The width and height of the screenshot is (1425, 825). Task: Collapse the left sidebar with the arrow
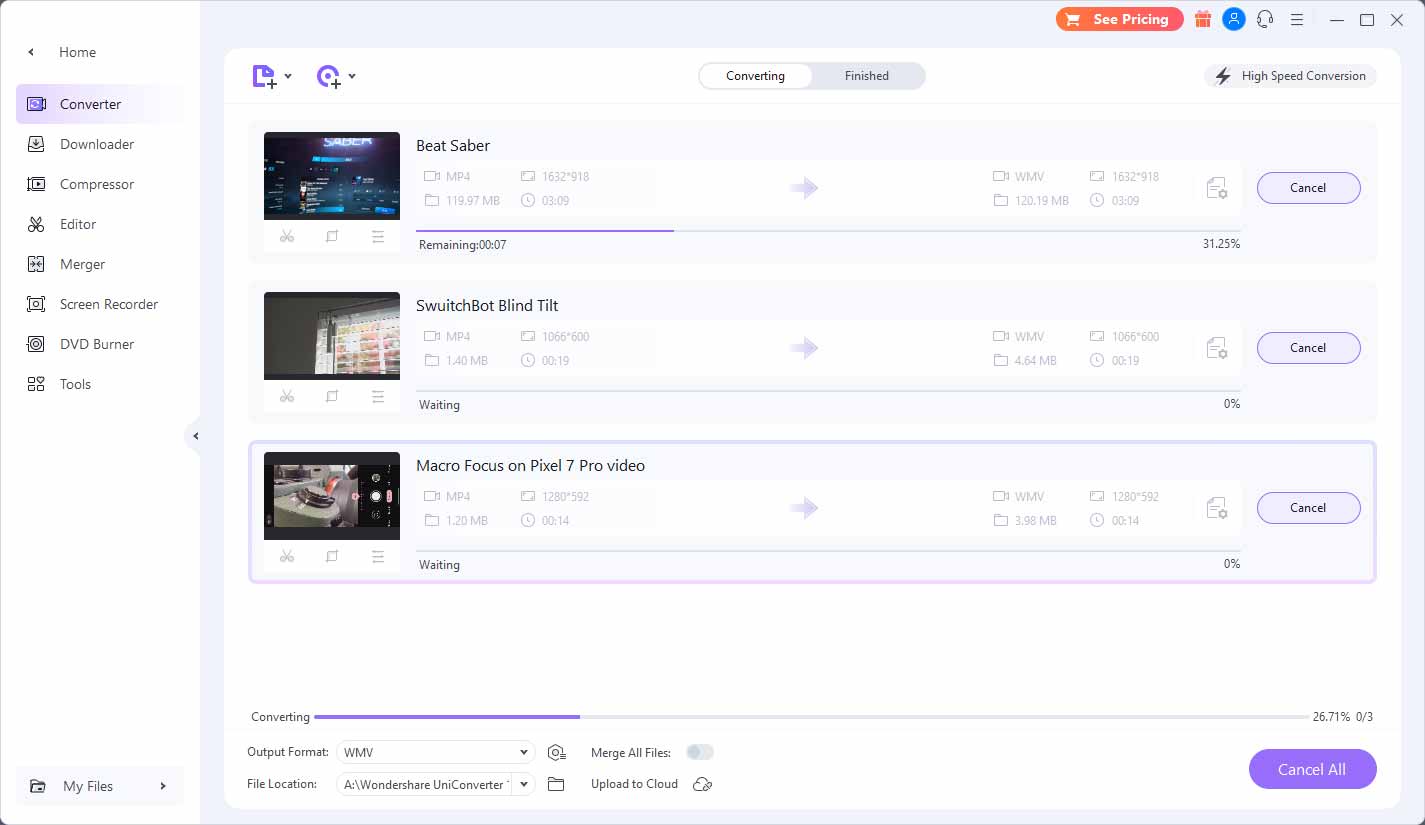[196, 436]
